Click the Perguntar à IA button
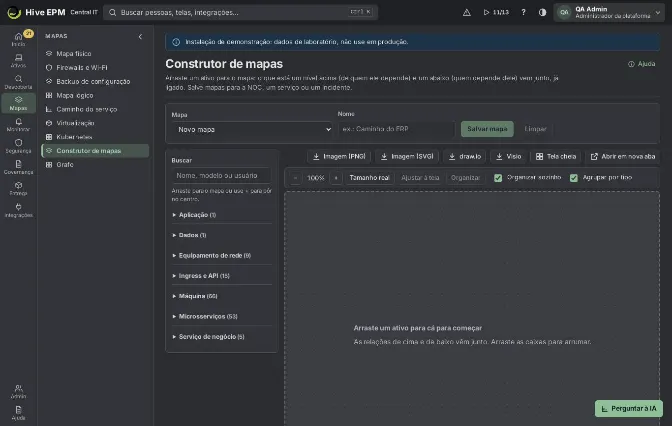Viewport: 672px width, 426px height. pos(629,408)
